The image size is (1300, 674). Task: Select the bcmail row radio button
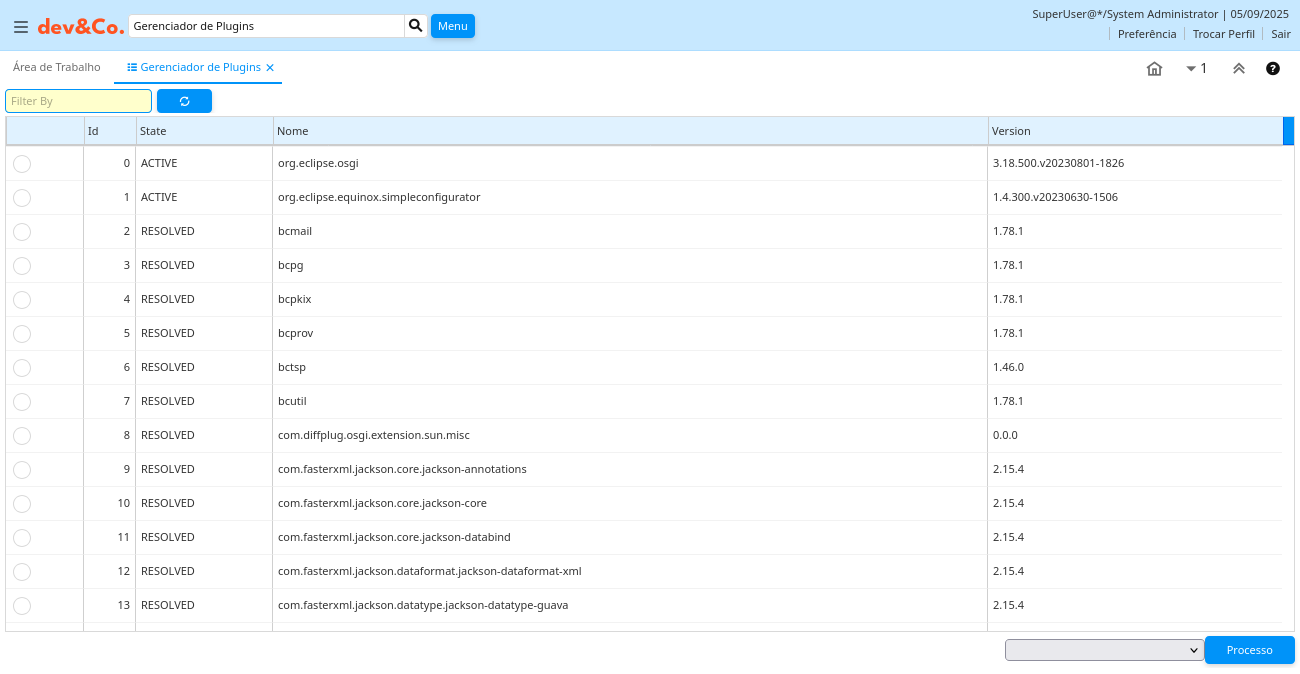(x=22, y=232)
